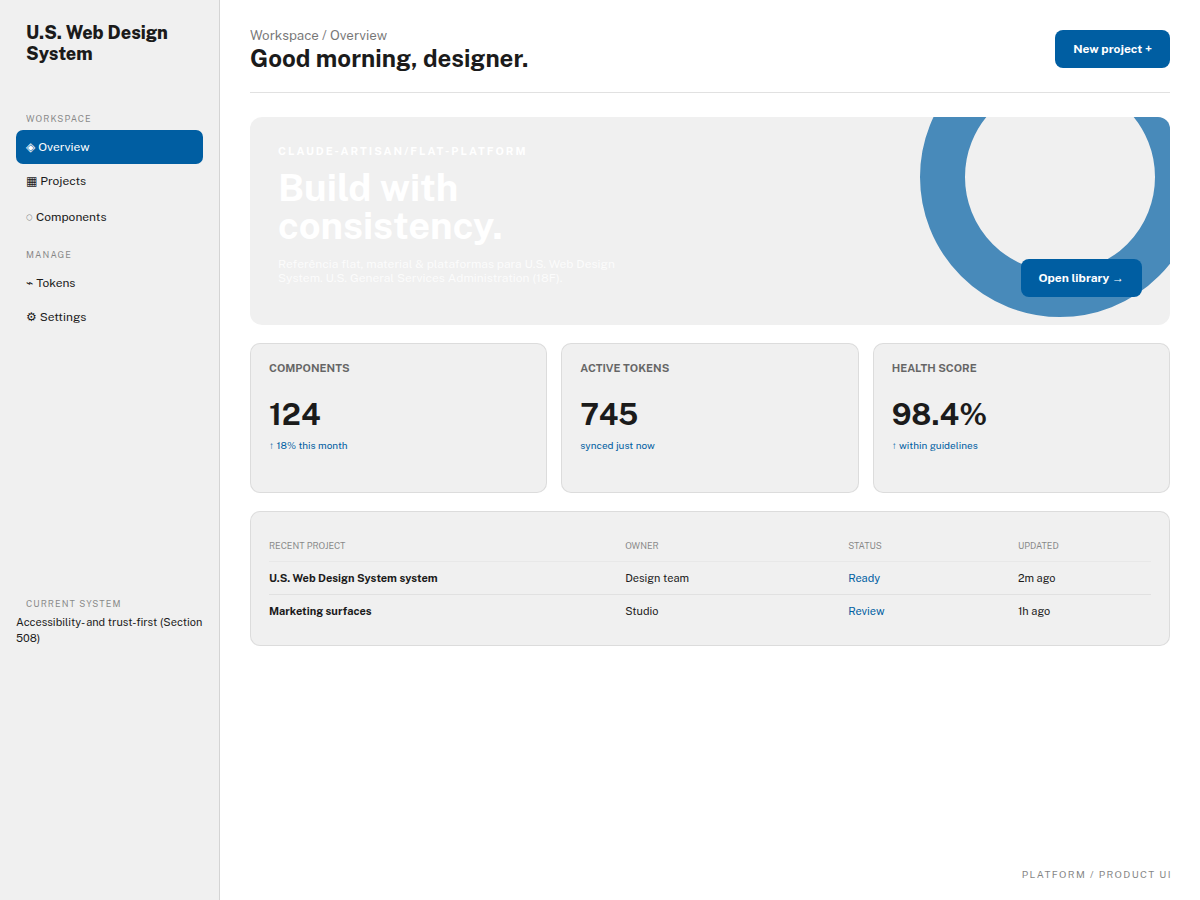Open U.S. Web Design System system project
This screenshot has width=1200, height=900.
point(353,578)
